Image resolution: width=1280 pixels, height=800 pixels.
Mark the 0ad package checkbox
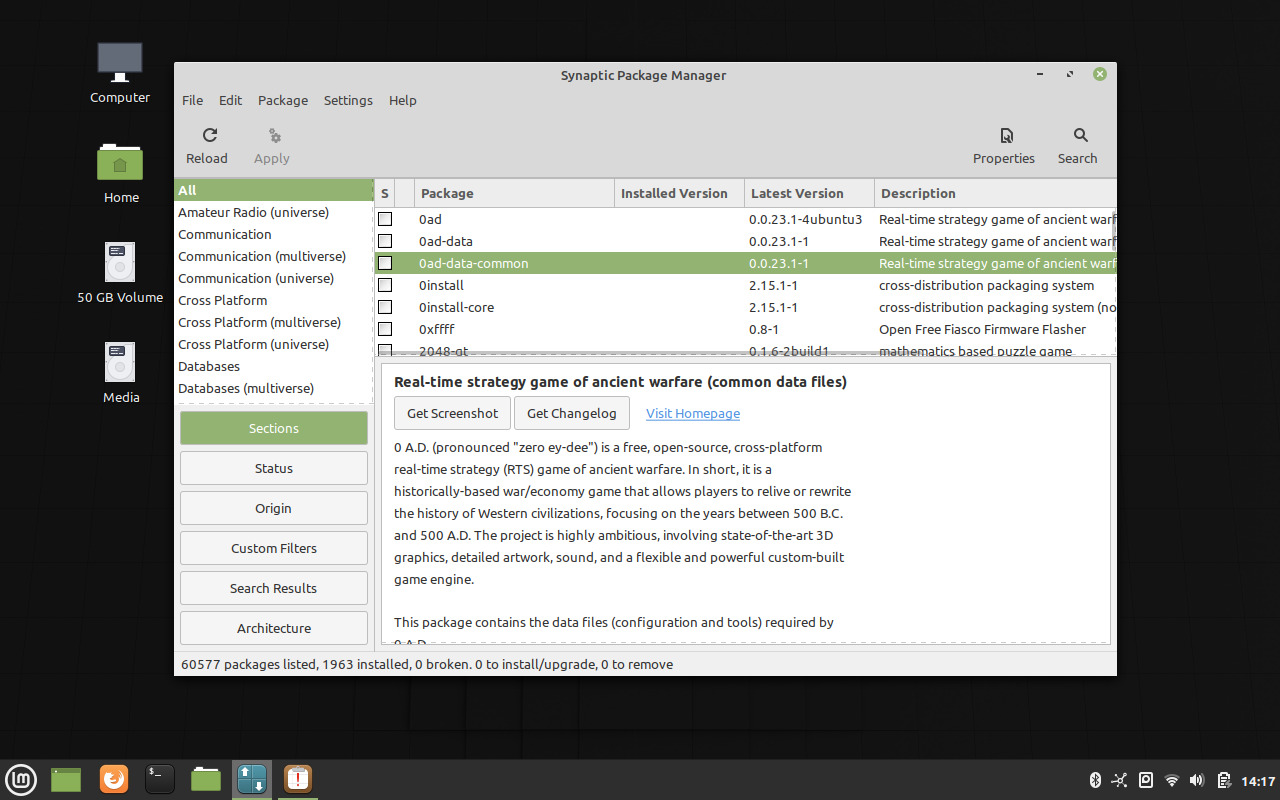coord(385,219)
